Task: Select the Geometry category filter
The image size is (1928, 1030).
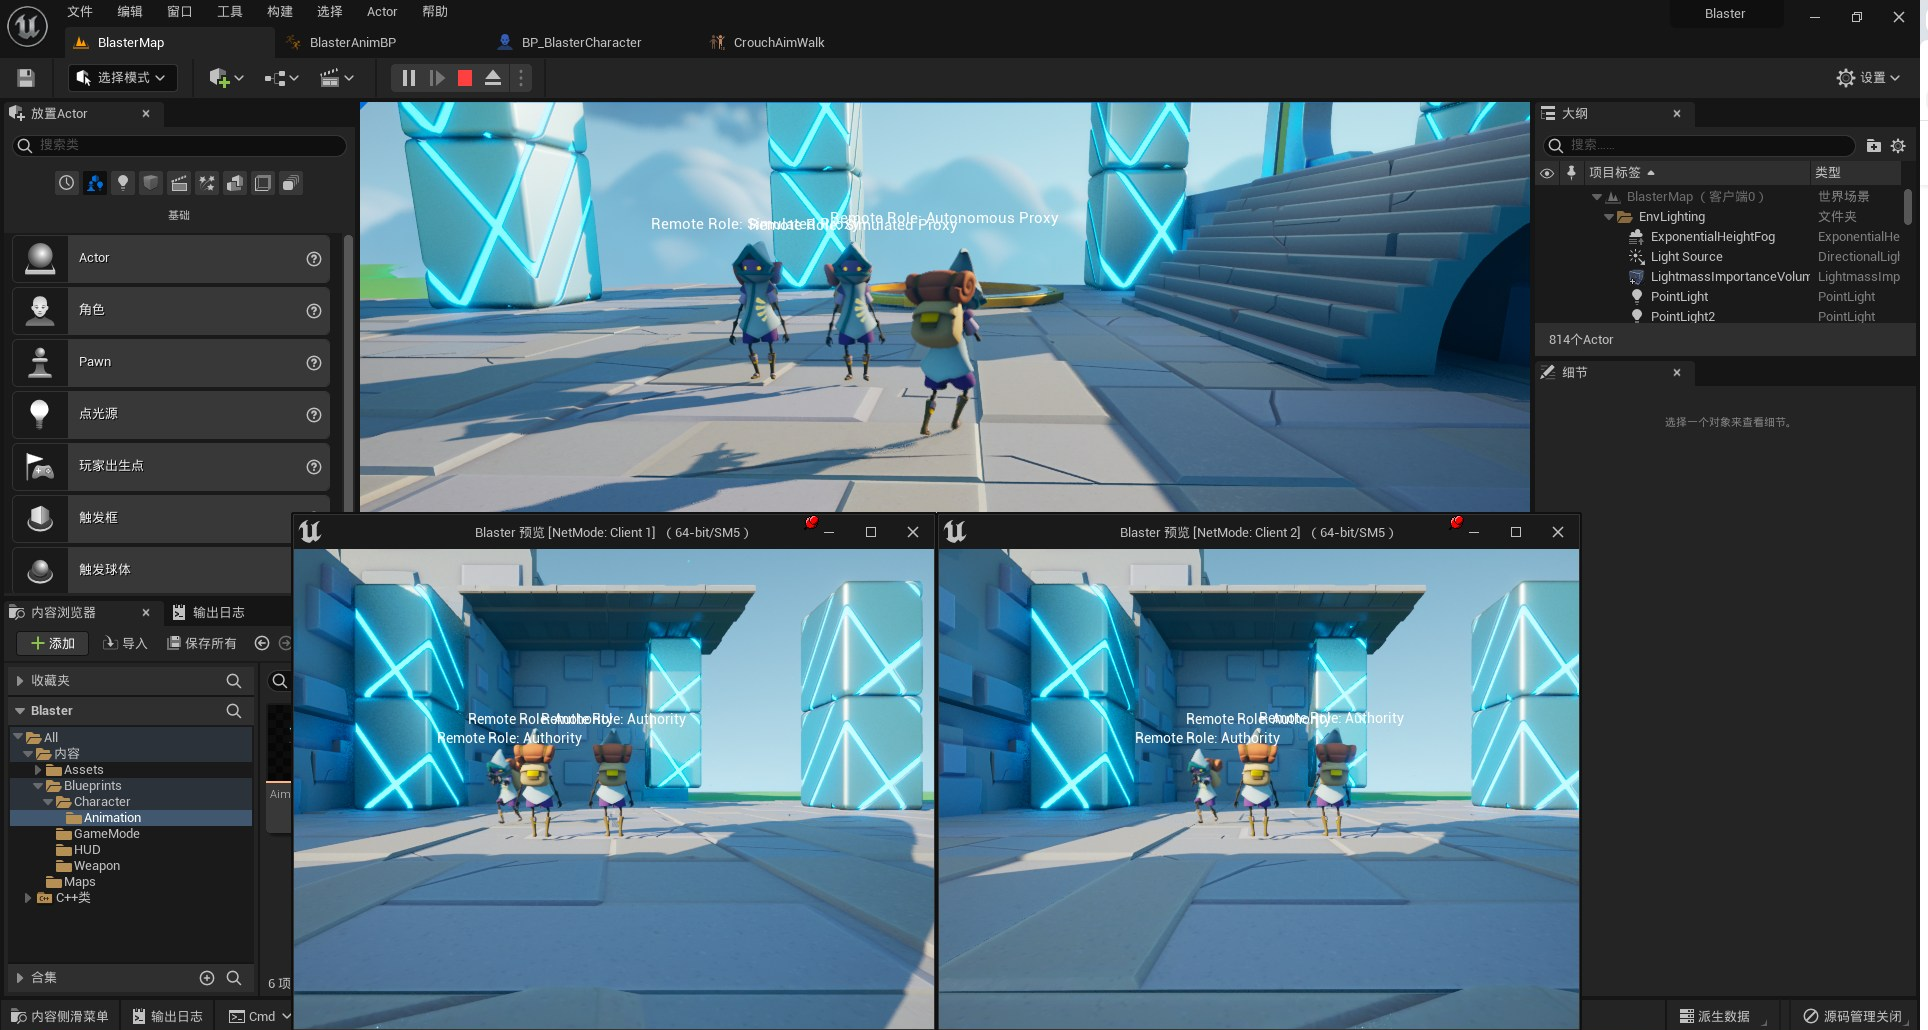Action: click(235, 183)
